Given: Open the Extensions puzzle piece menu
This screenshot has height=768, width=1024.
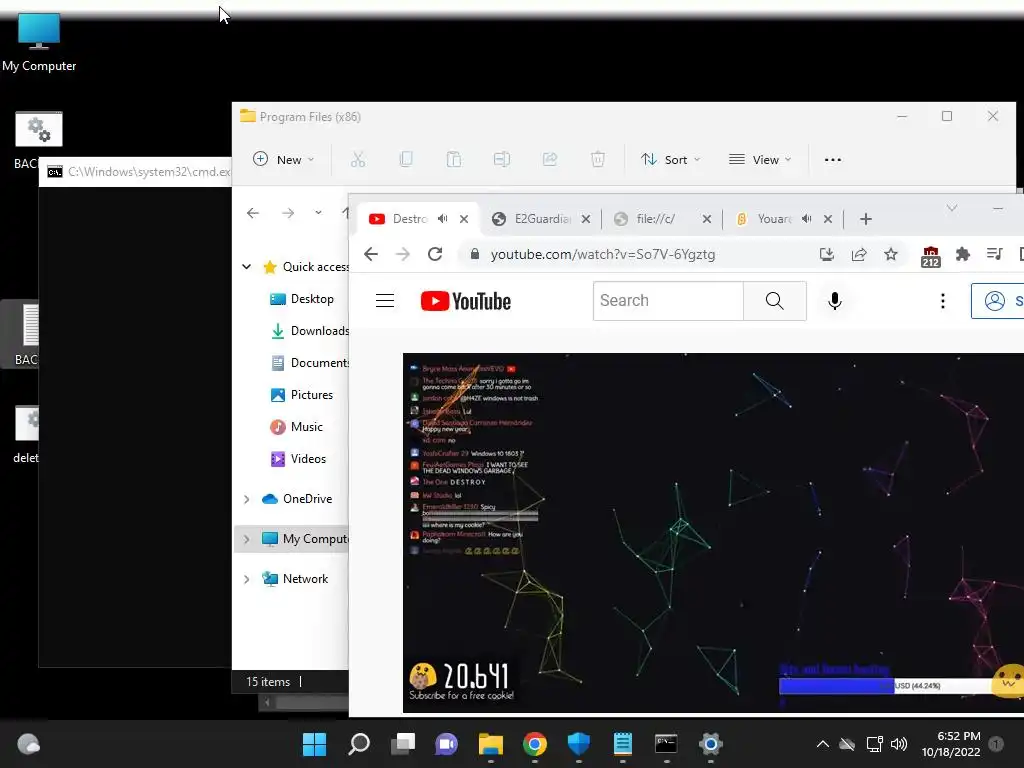Looking at the screenshot, I should [963, 255].
